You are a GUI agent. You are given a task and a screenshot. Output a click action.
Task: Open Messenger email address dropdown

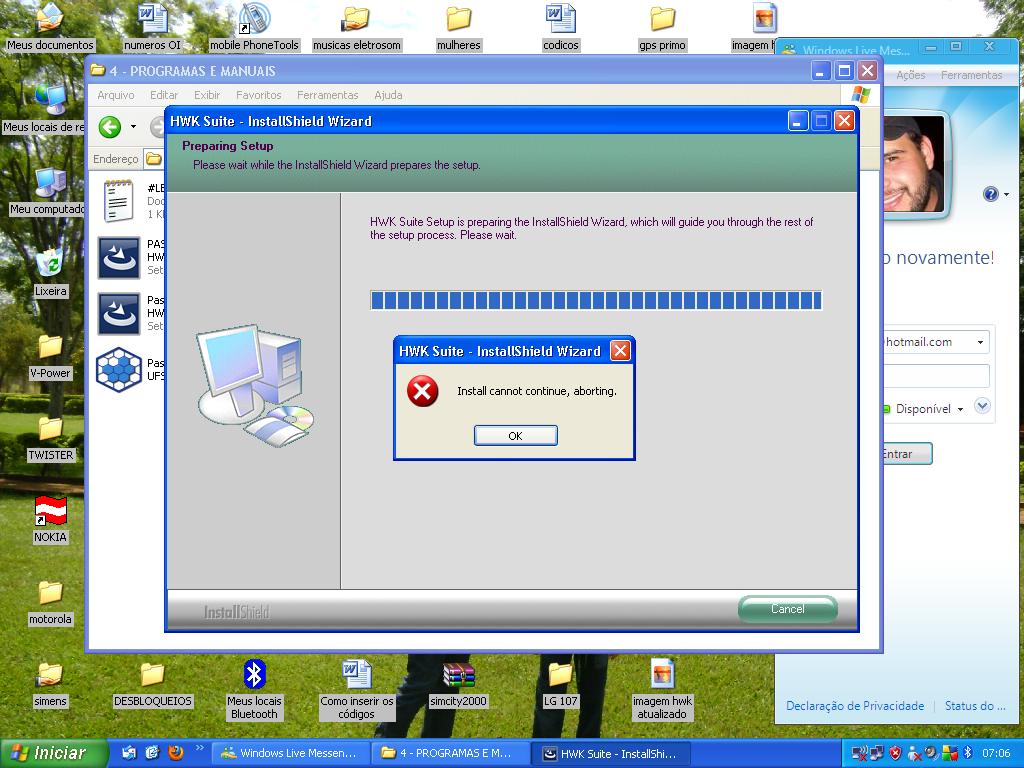(x=980, y=342)
